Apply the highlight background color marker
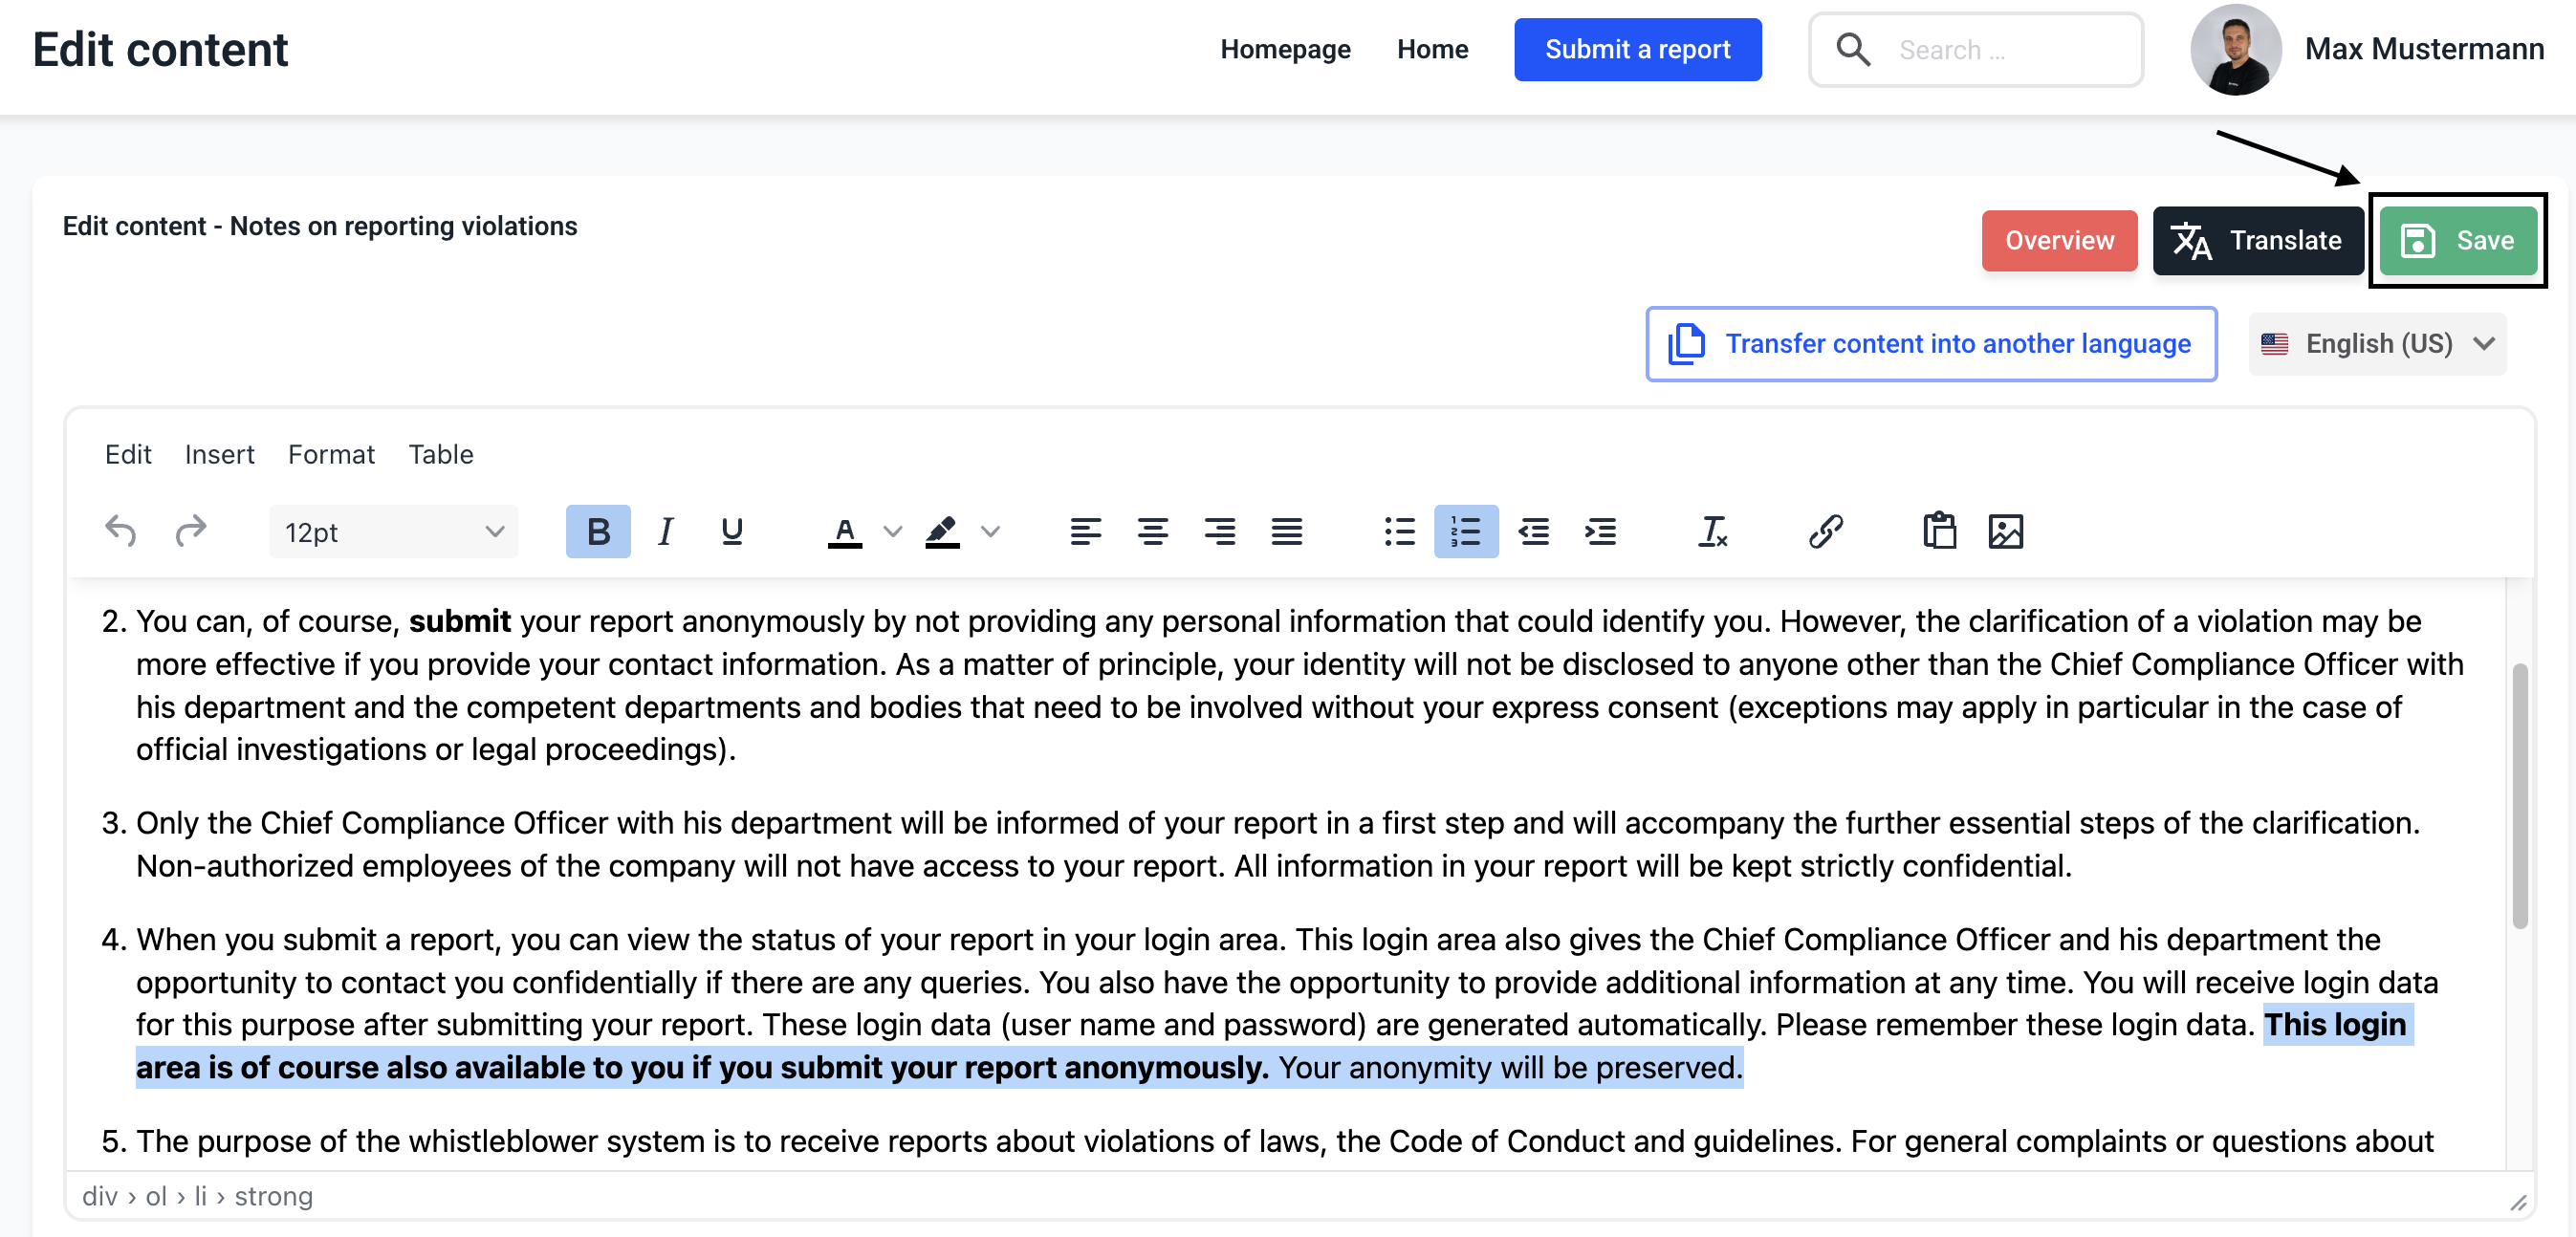The image size is (2576, 1237). click(942, 531)
